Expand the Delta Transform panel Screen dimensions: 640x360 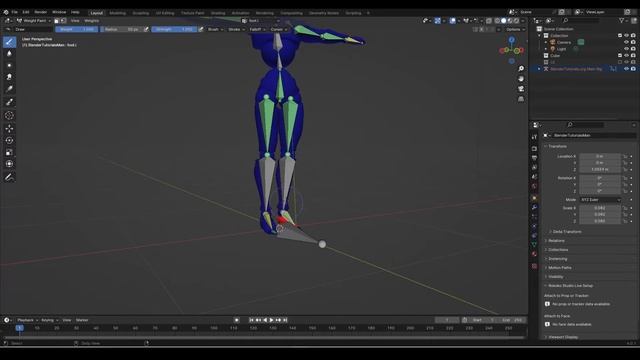click(567, 231)
